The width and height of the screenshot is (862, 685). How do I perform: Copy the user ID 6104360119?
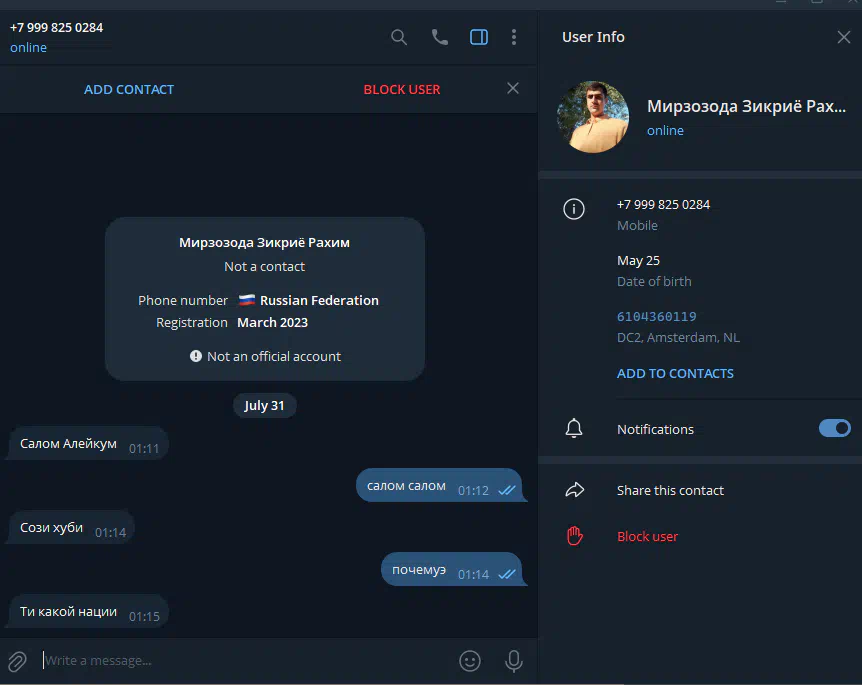(656, 317)
